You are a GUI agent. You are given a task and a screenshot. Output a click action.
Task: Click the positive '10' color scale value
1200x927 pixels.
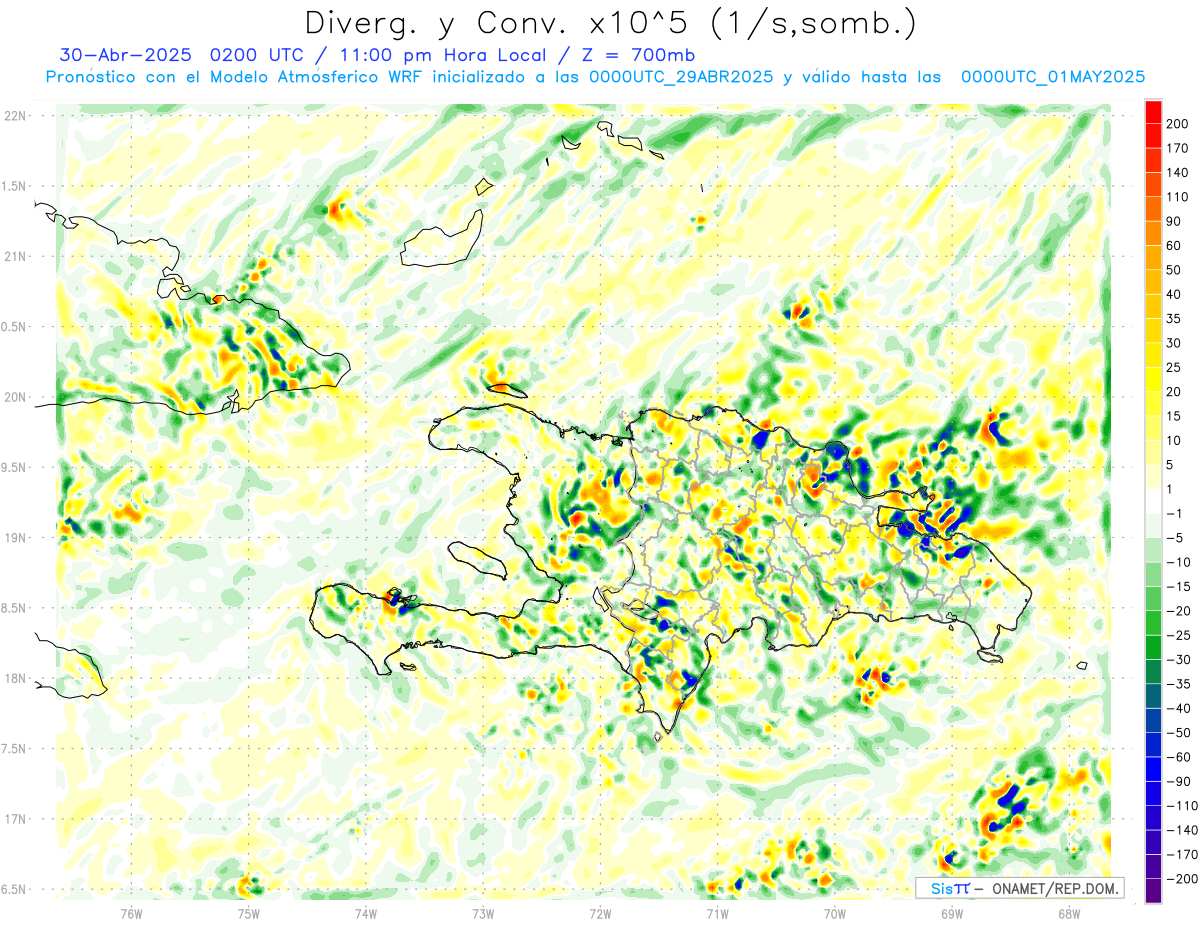[x=1175, y=441]
